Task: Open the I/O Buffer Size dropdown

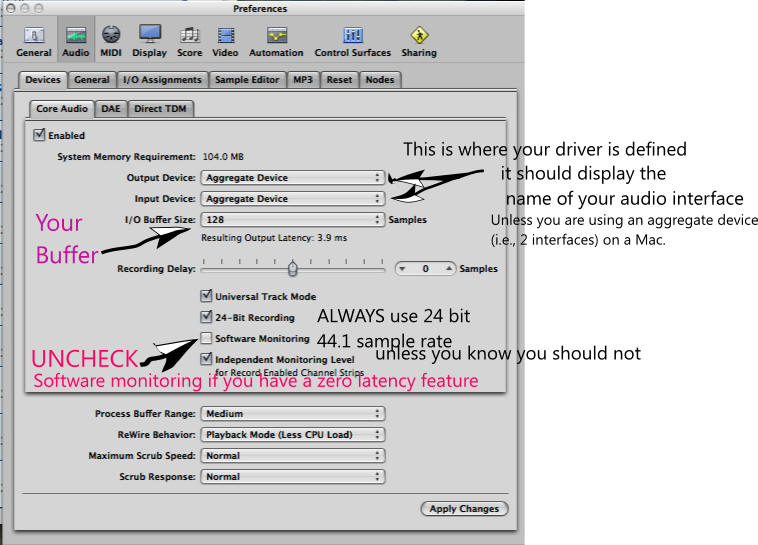Action: tap(293, 220)
